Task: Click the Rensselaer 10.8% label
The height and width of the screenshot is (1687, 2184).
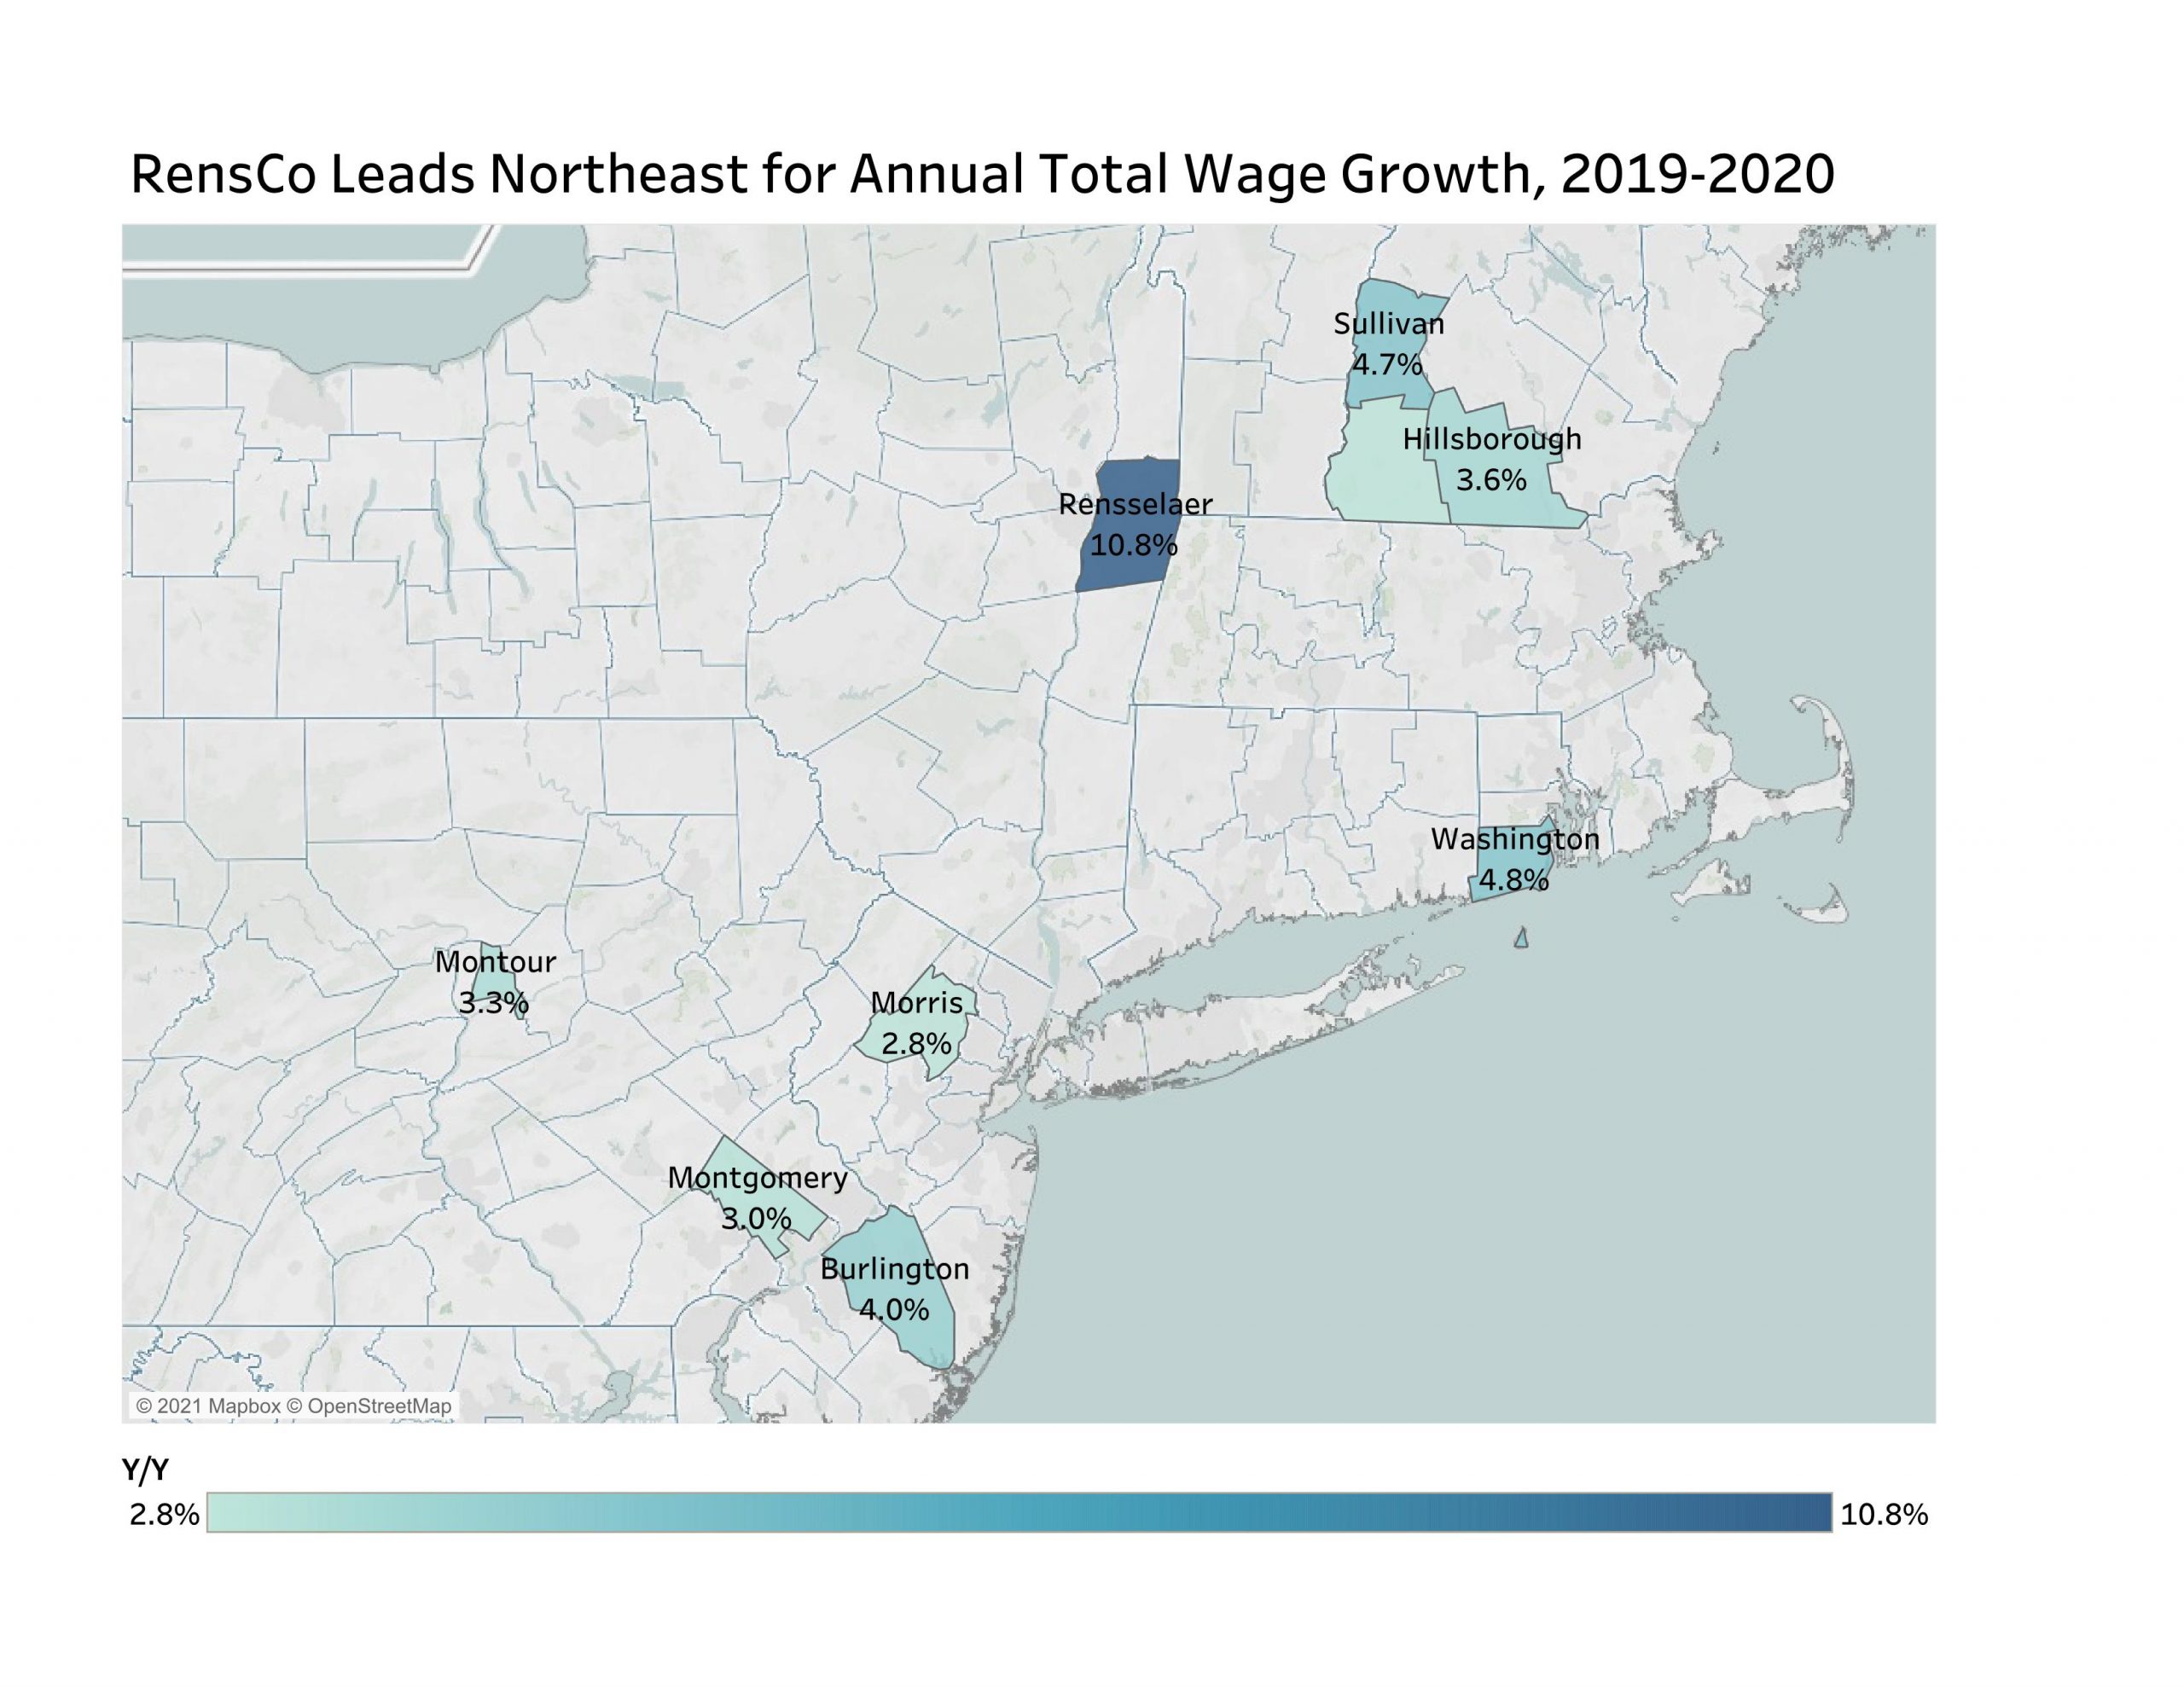Action: [x=1133, y=545]
